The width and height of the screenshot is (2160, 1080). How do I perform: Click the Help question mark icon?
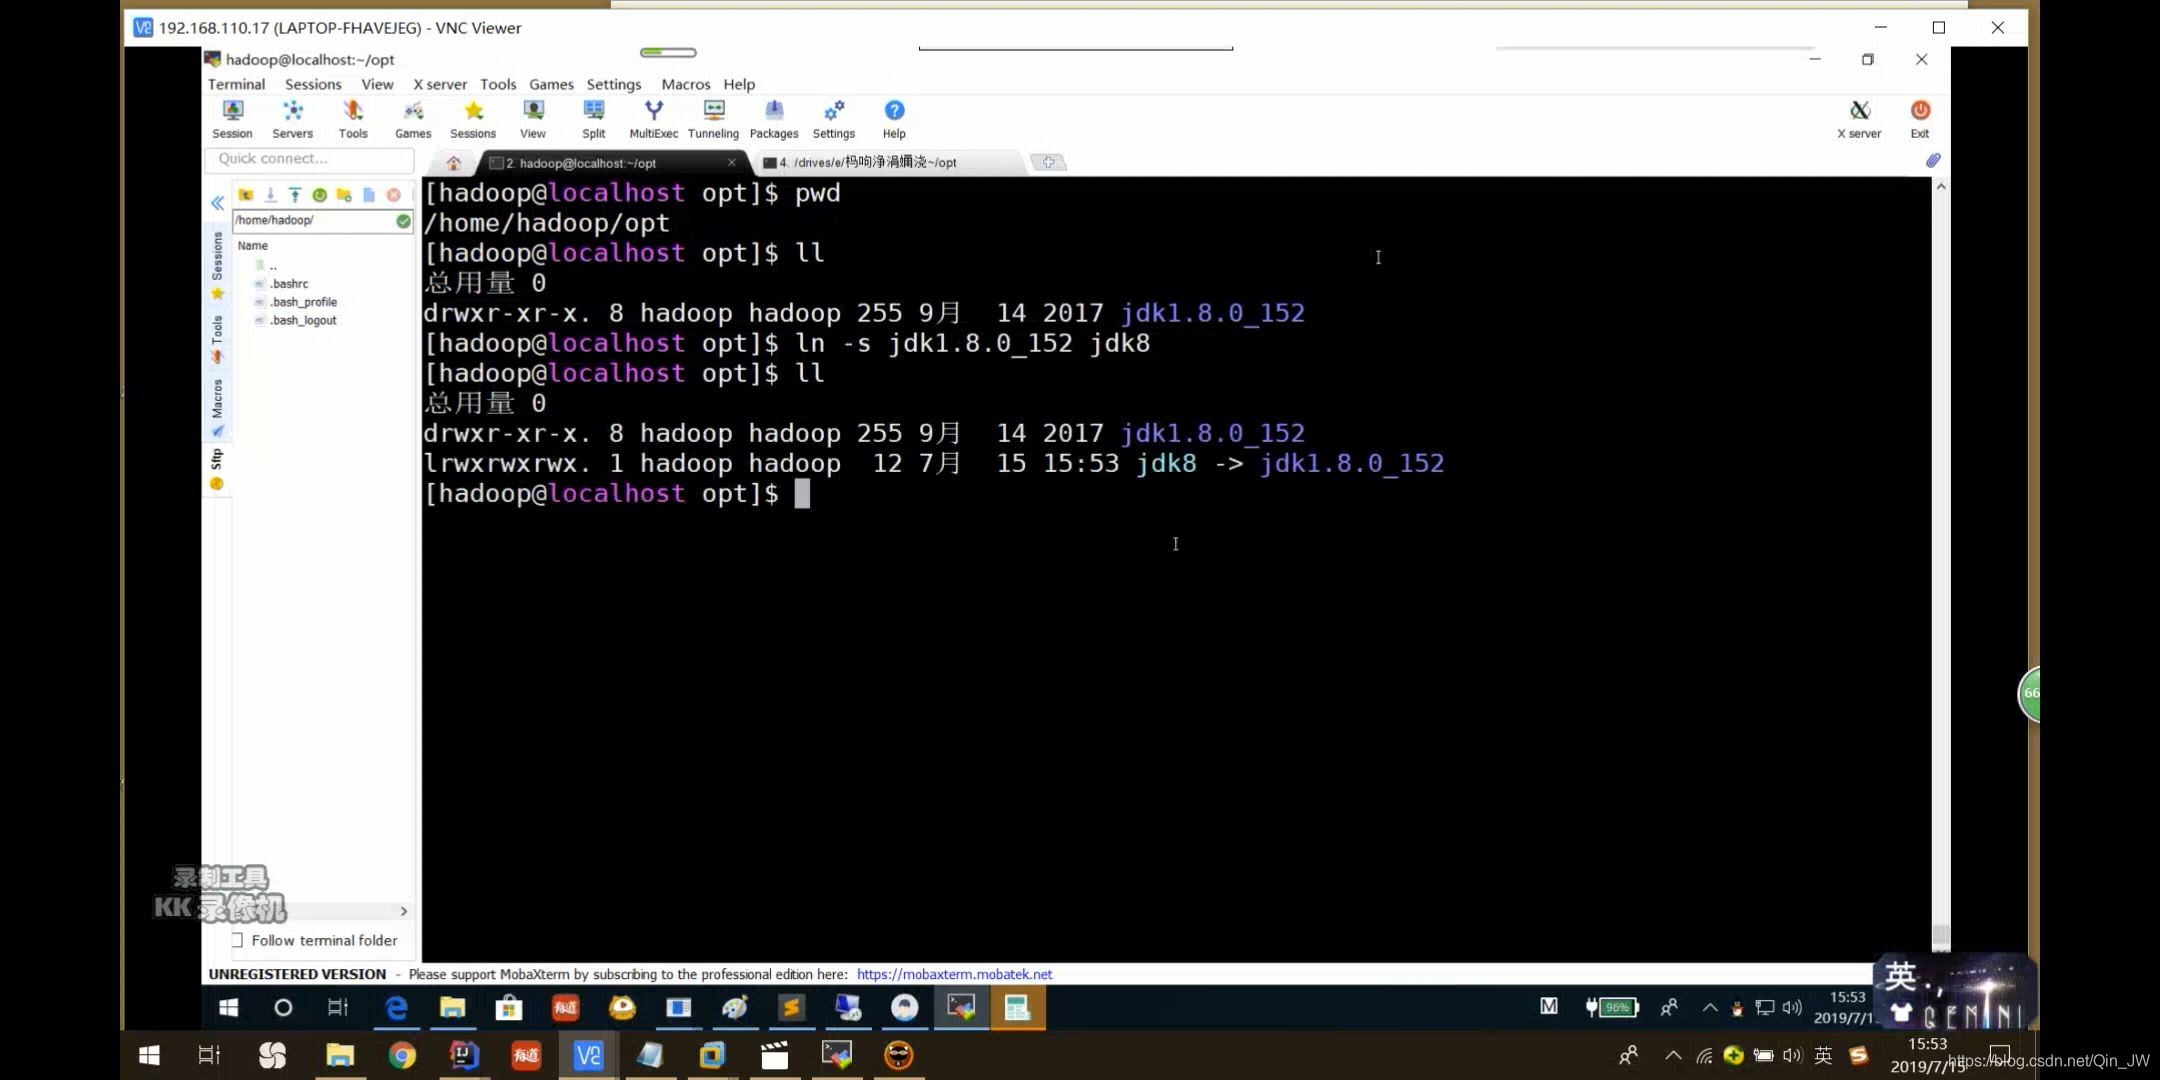point(894,118)
